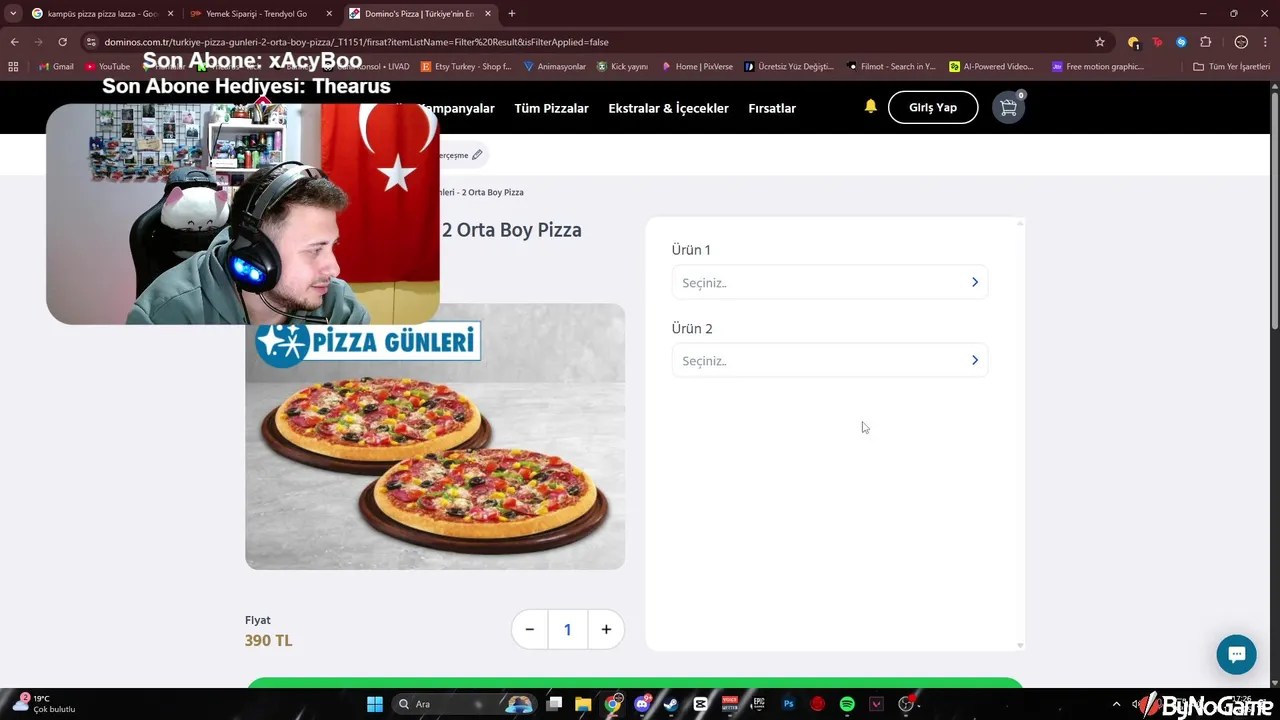Open the YouTube bookmark
Viewport: 1280px width, 720px height.
click(x=108, y=67)
